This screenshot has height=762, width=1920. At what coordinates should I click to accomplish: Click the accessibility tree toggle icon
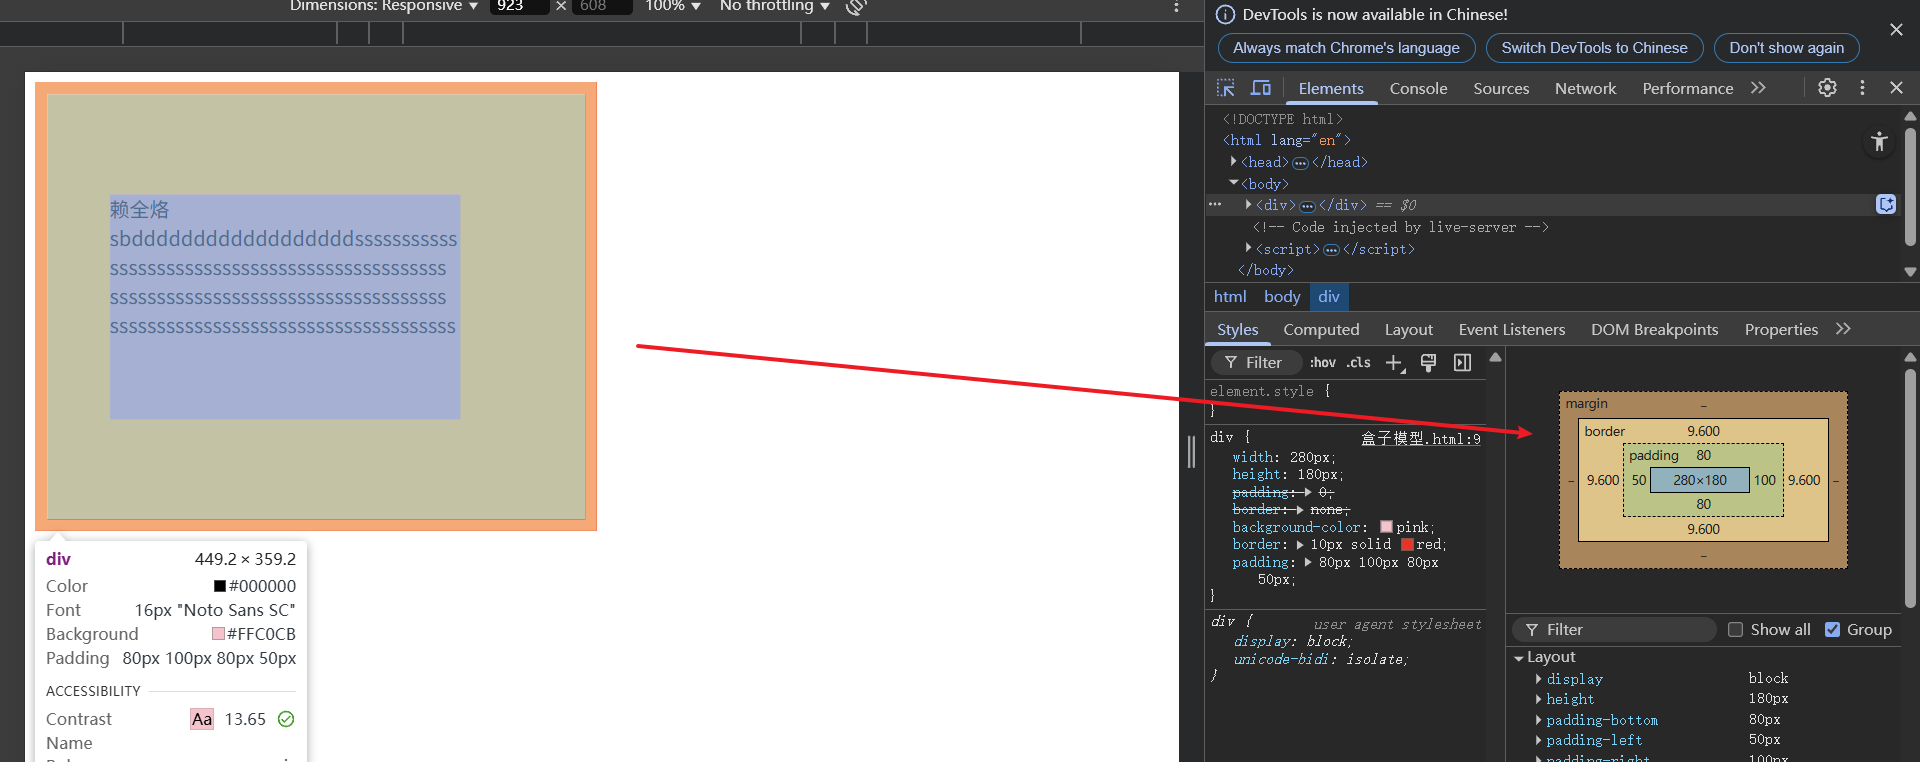coord(1879,142)
